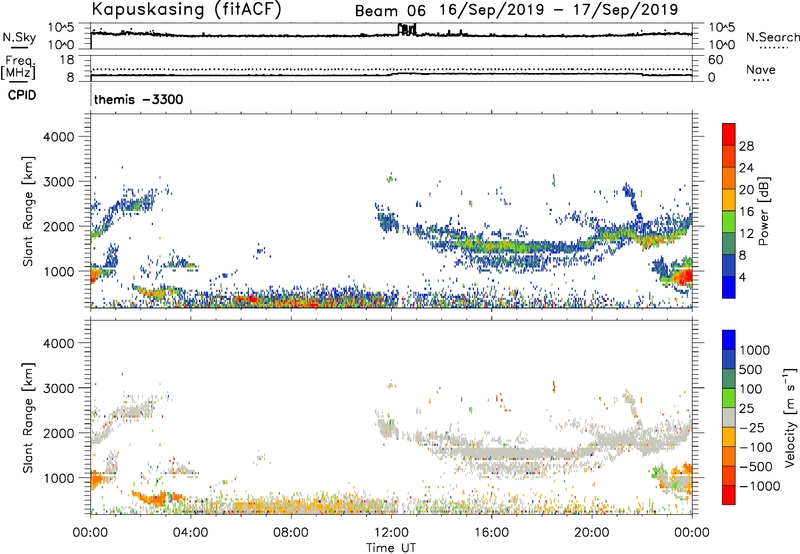Screen dimensions: 800x554
Task: Select the Freq. [MHz] axis label
Action: 19,67
